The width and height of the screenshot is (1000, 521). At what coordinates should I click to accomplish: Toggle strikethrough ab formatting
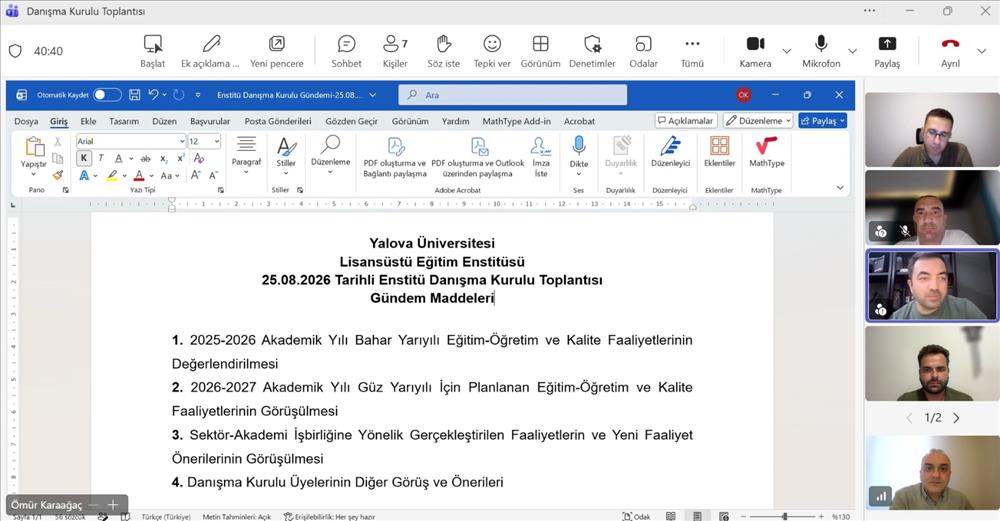click(x=145, y=158)
